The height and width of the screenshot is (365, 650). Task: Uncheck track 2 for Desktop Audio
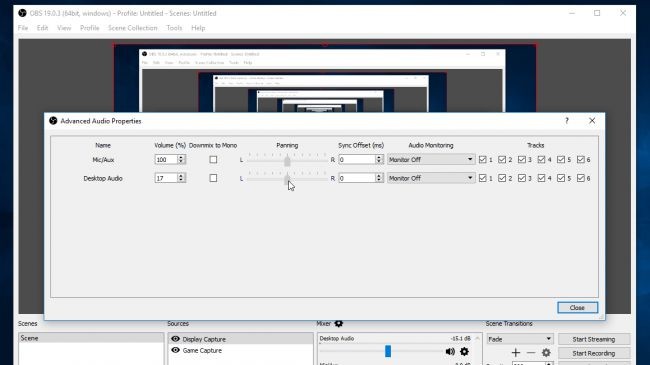point(502,178)
